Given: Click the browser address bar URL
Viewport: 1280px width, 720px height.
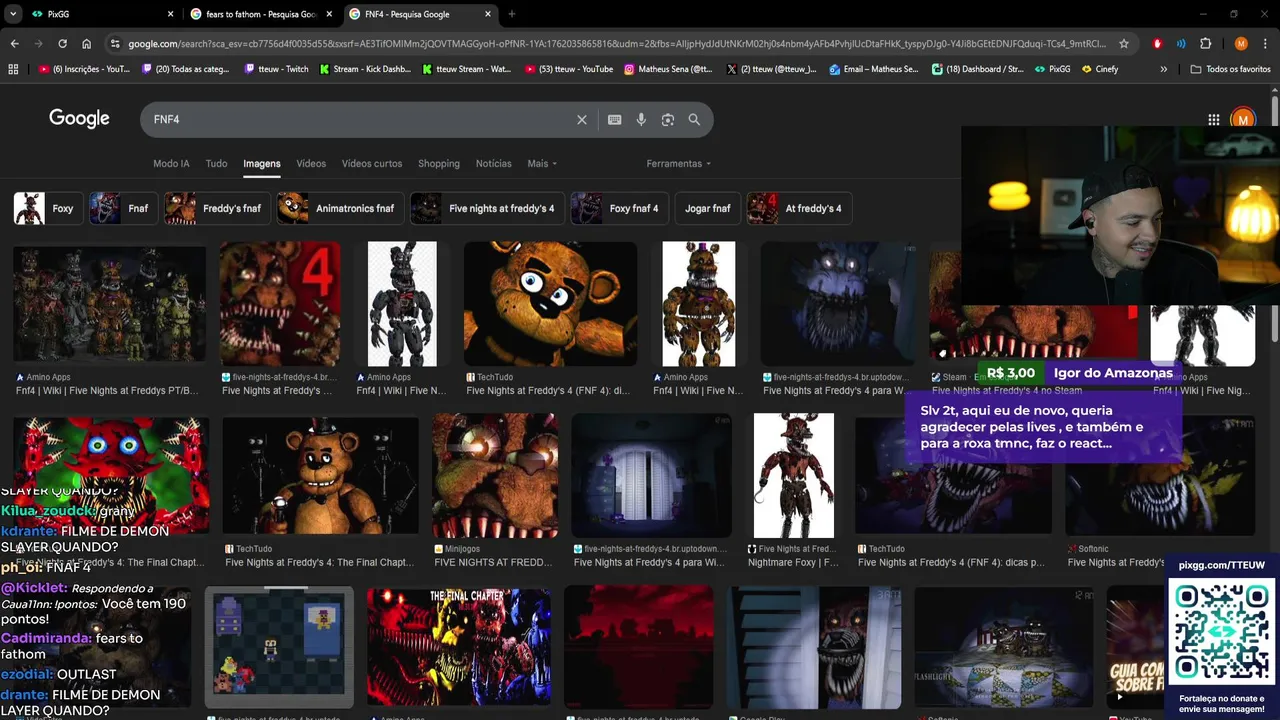Looking at the screenshot, I should coord(617,44).
